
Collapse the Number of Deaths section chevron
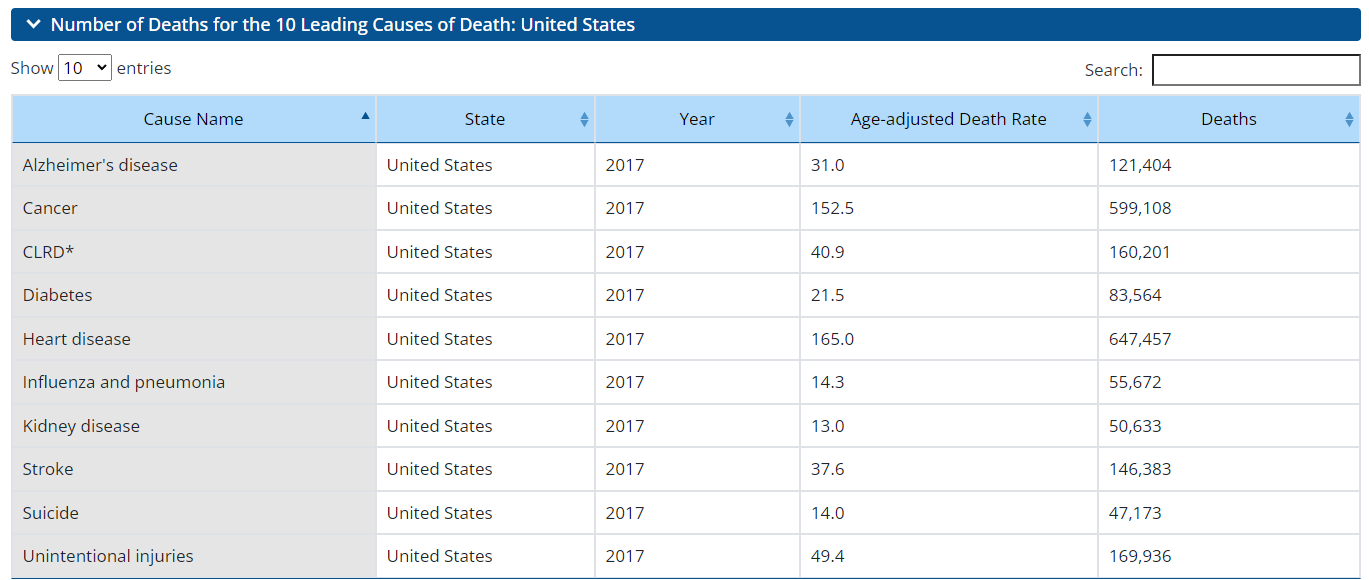coord(33,25)
